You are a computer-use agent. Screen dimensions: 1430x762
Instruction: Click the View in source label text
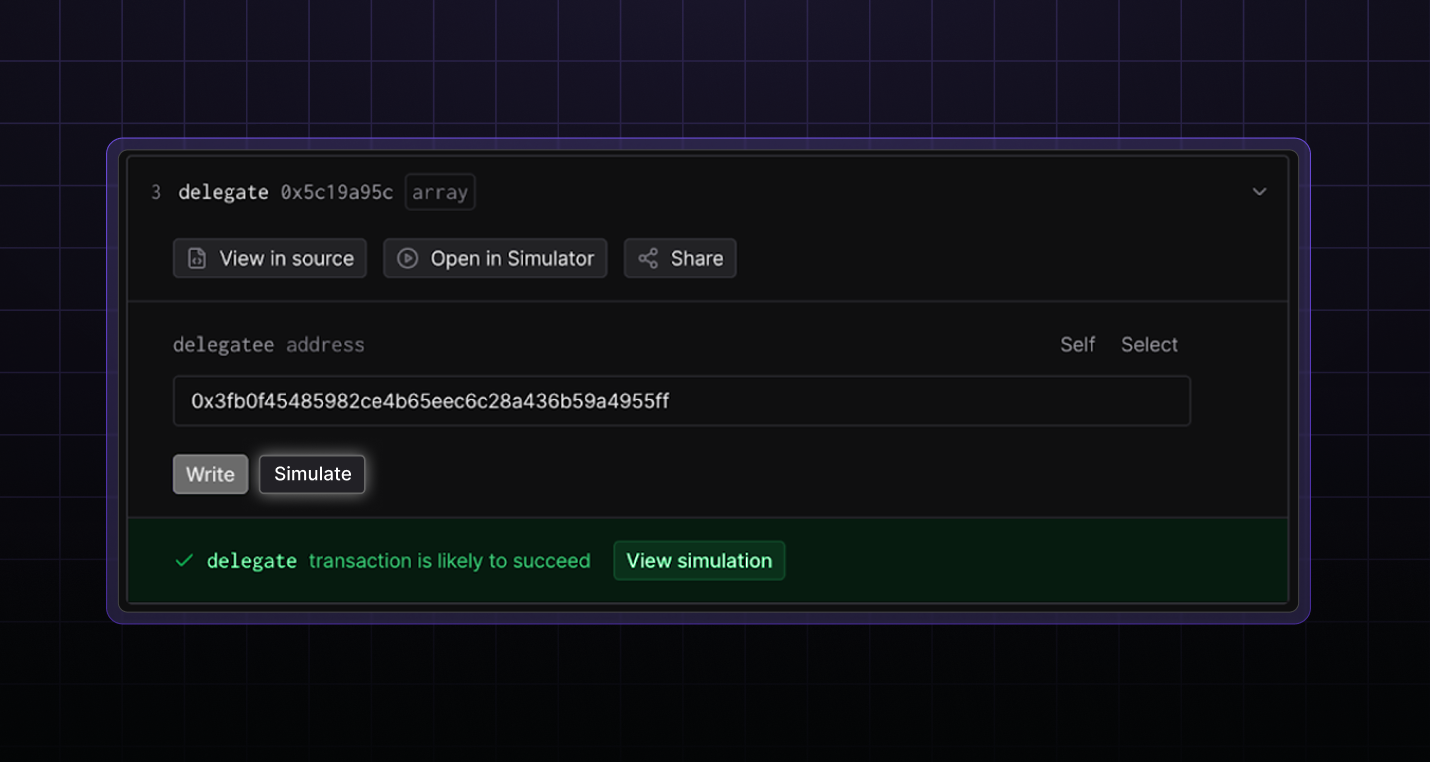click(x=286, y=258)
